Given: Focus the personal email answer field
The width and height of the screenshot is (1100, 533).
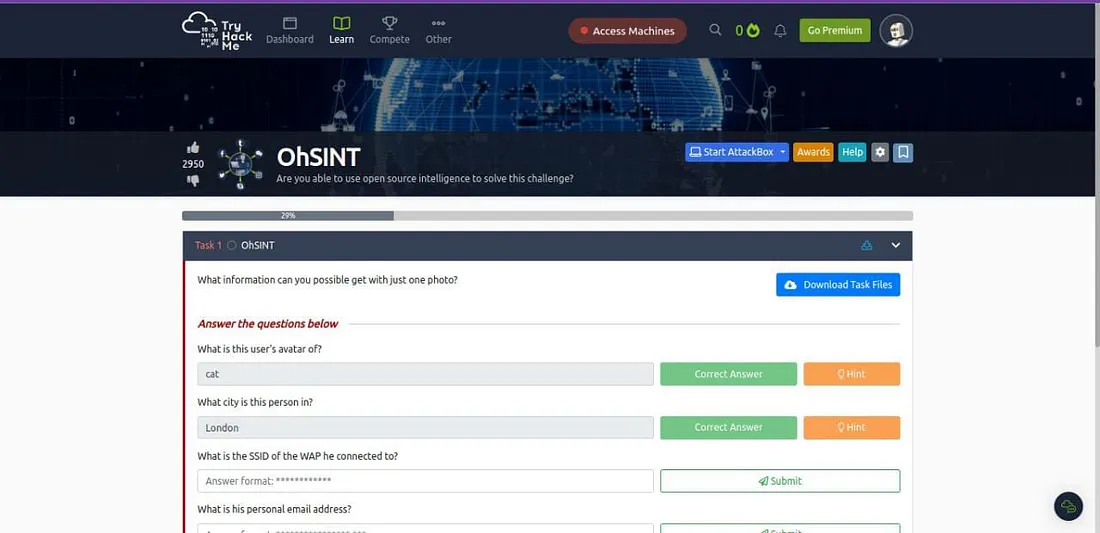Looking at the screenshot, I should click(425, 528).
